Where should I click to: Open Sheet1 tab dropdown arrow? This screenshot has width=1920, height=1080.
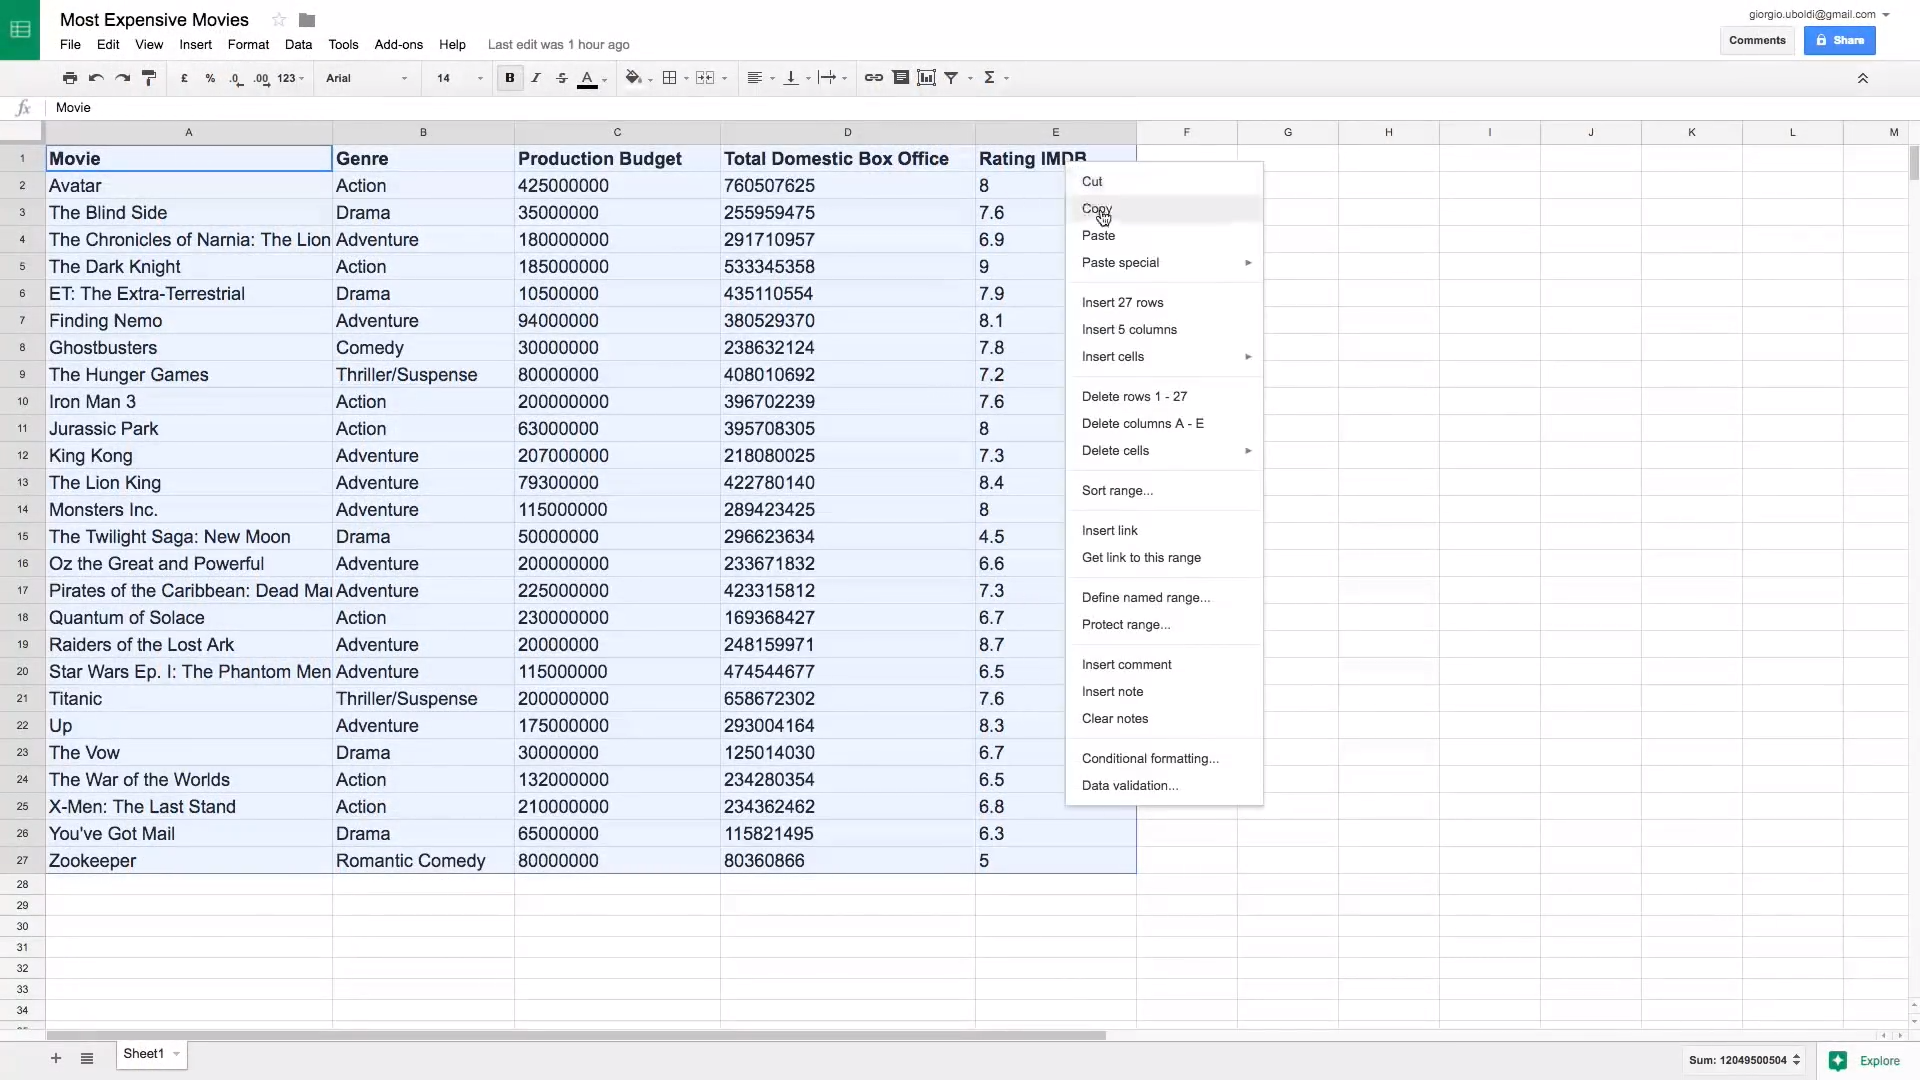(x=176, y=1055)
